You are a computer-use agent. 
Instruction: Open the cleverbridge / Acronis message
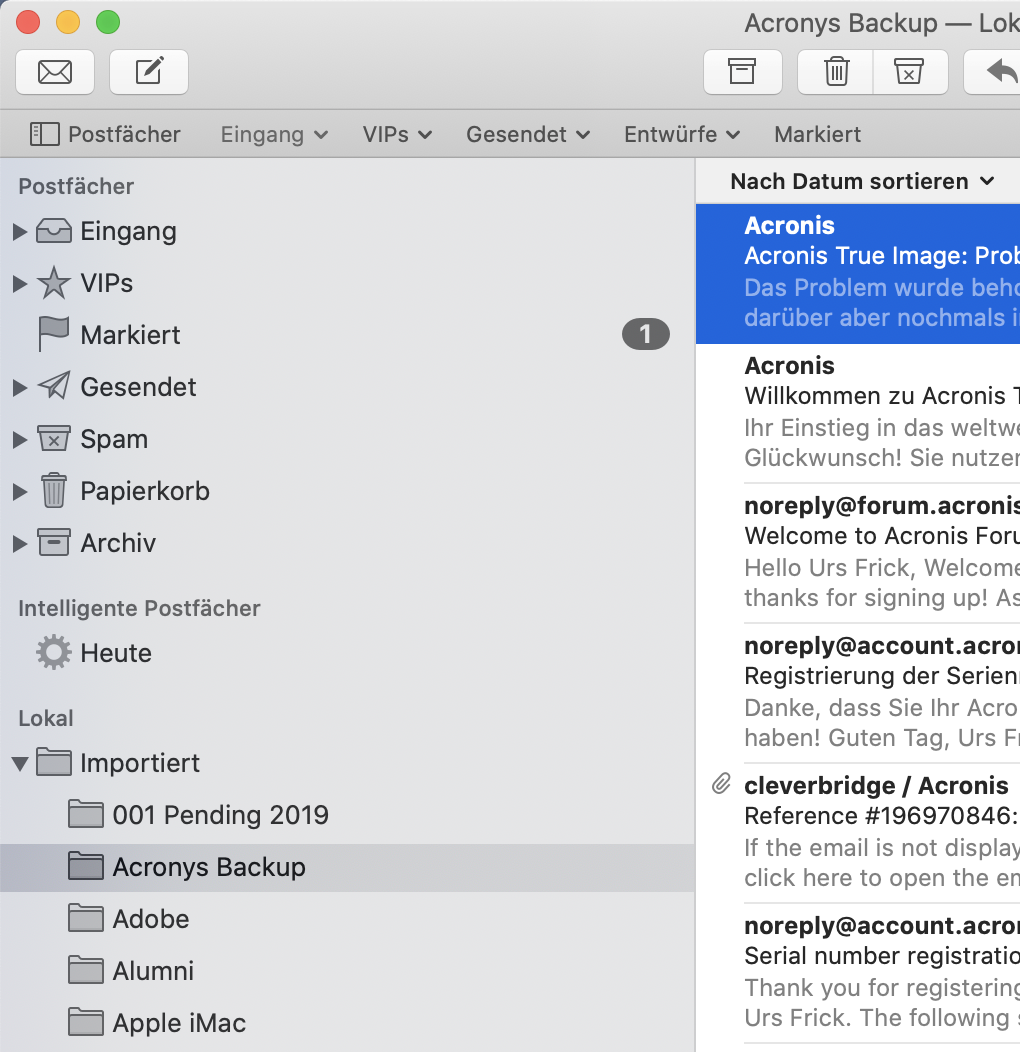coord(858,833)
